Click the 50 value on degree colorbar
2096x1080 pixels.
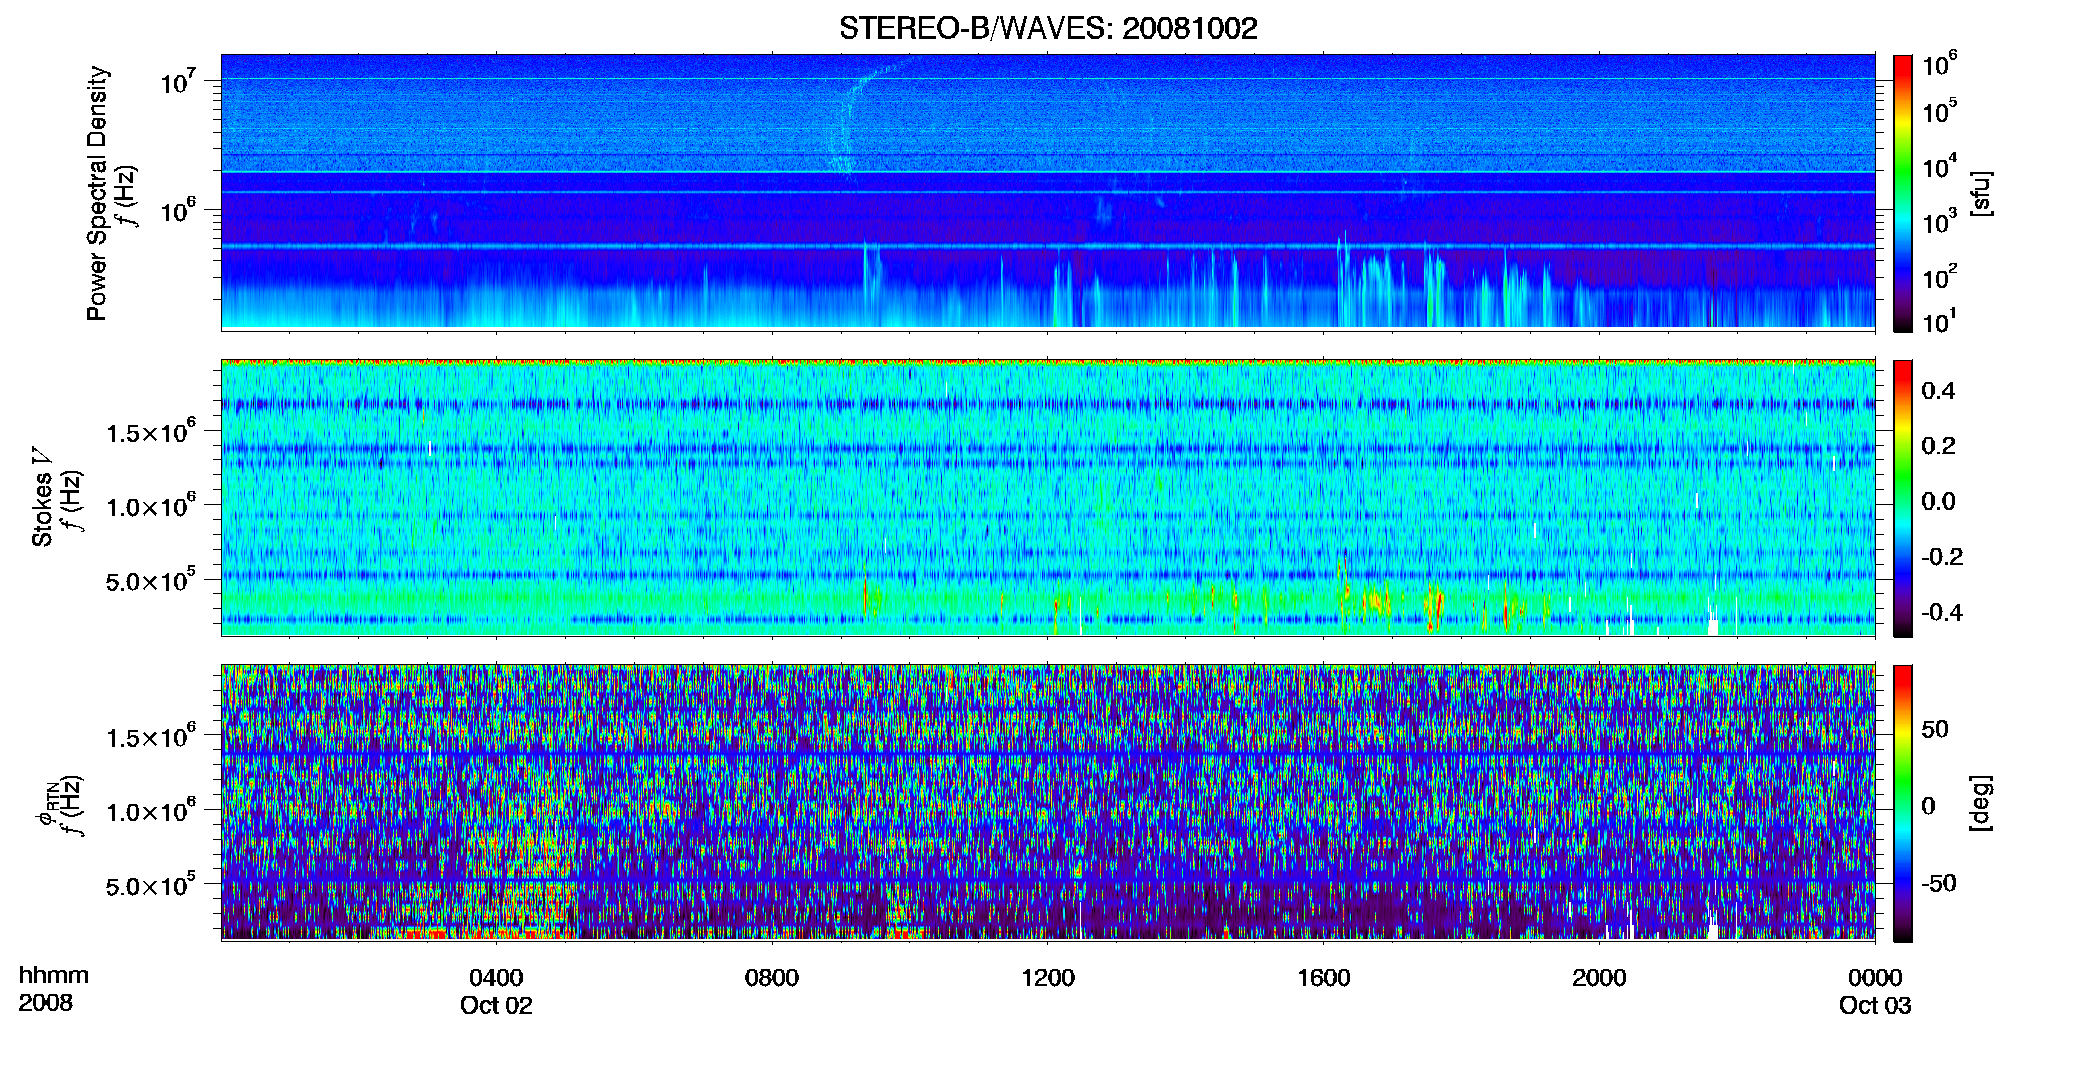[1935, 729]
